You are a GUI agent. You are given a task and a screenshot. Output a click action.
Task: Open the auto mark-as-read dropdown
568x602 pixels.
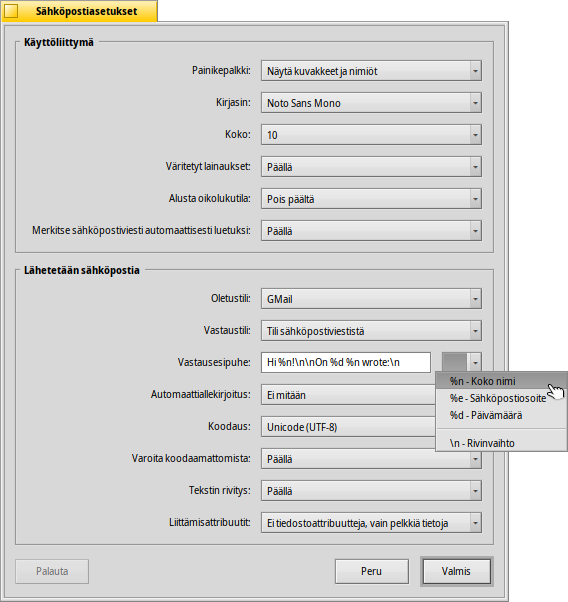[371, 231]
